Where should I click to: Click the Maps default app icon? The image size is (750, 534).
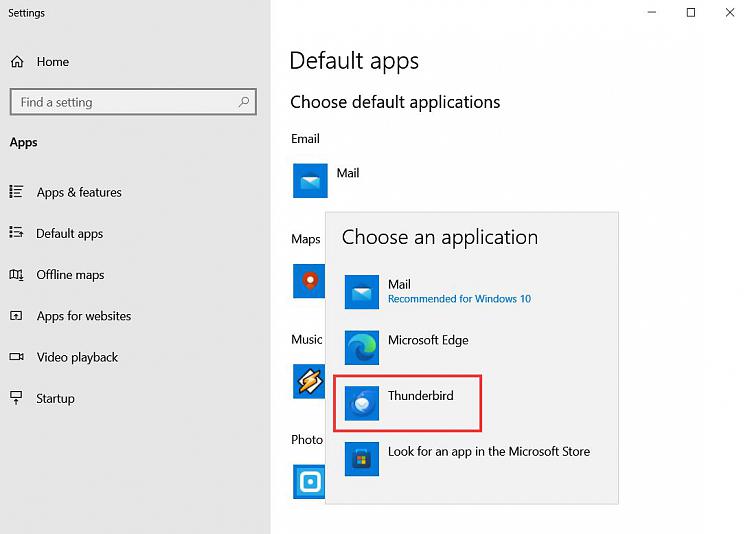point(309,281)
